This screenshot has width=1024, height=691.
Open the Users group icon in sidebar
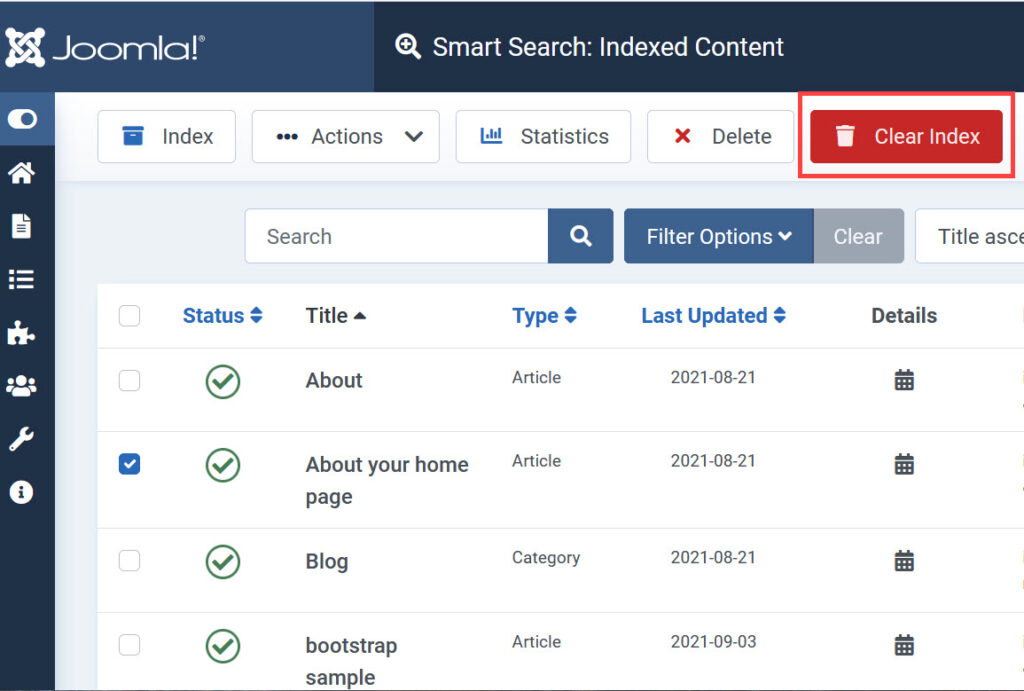[x=21, y=386]
